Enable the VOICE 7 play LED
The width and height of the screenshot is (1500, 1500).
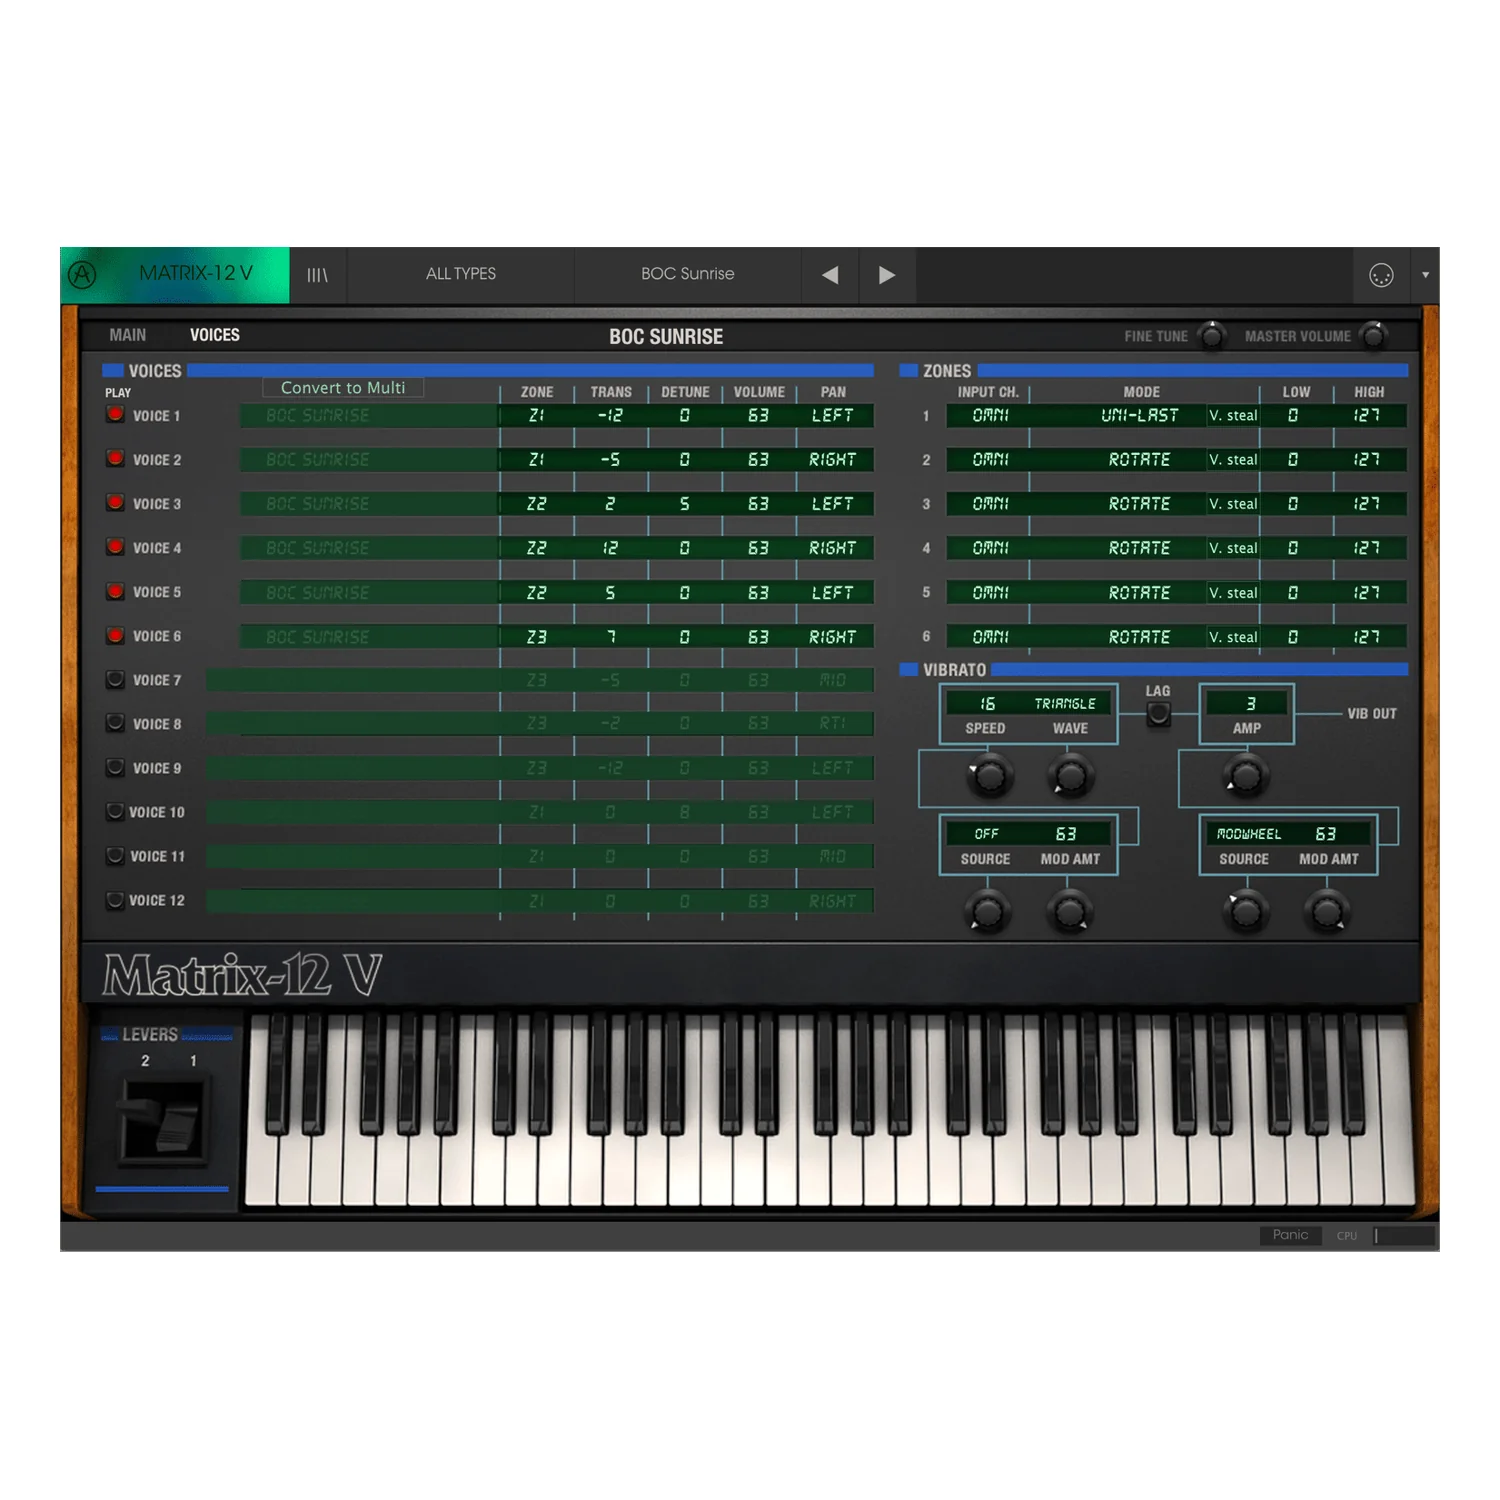pyautogui.click(x=115, y=679)
